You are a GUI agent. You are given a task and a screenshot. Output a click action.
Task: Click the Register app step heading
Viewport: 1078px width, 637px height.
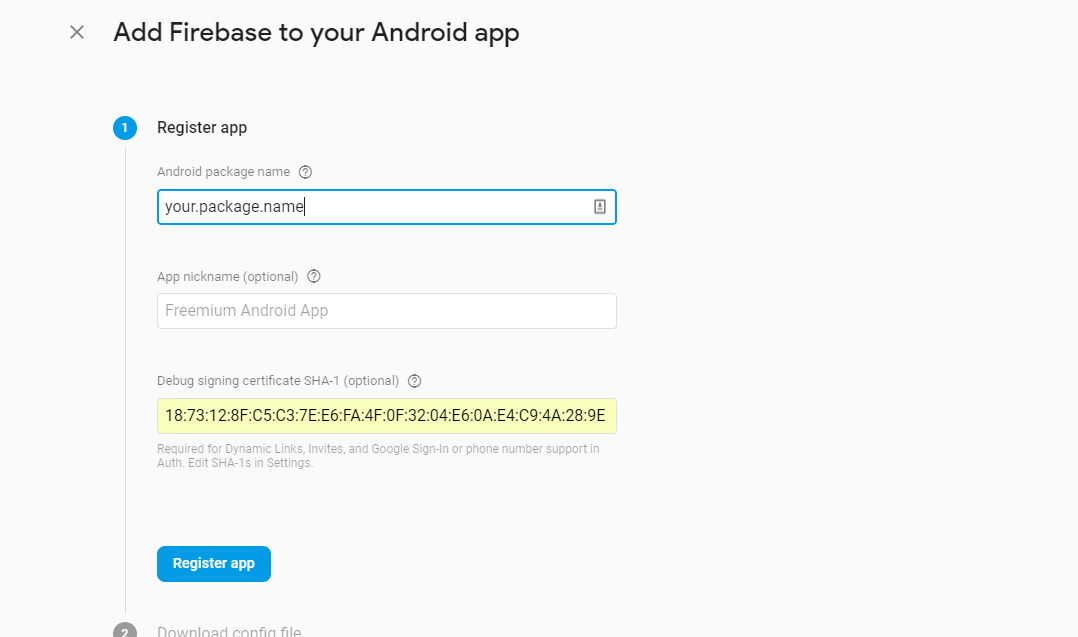point(202,128)
